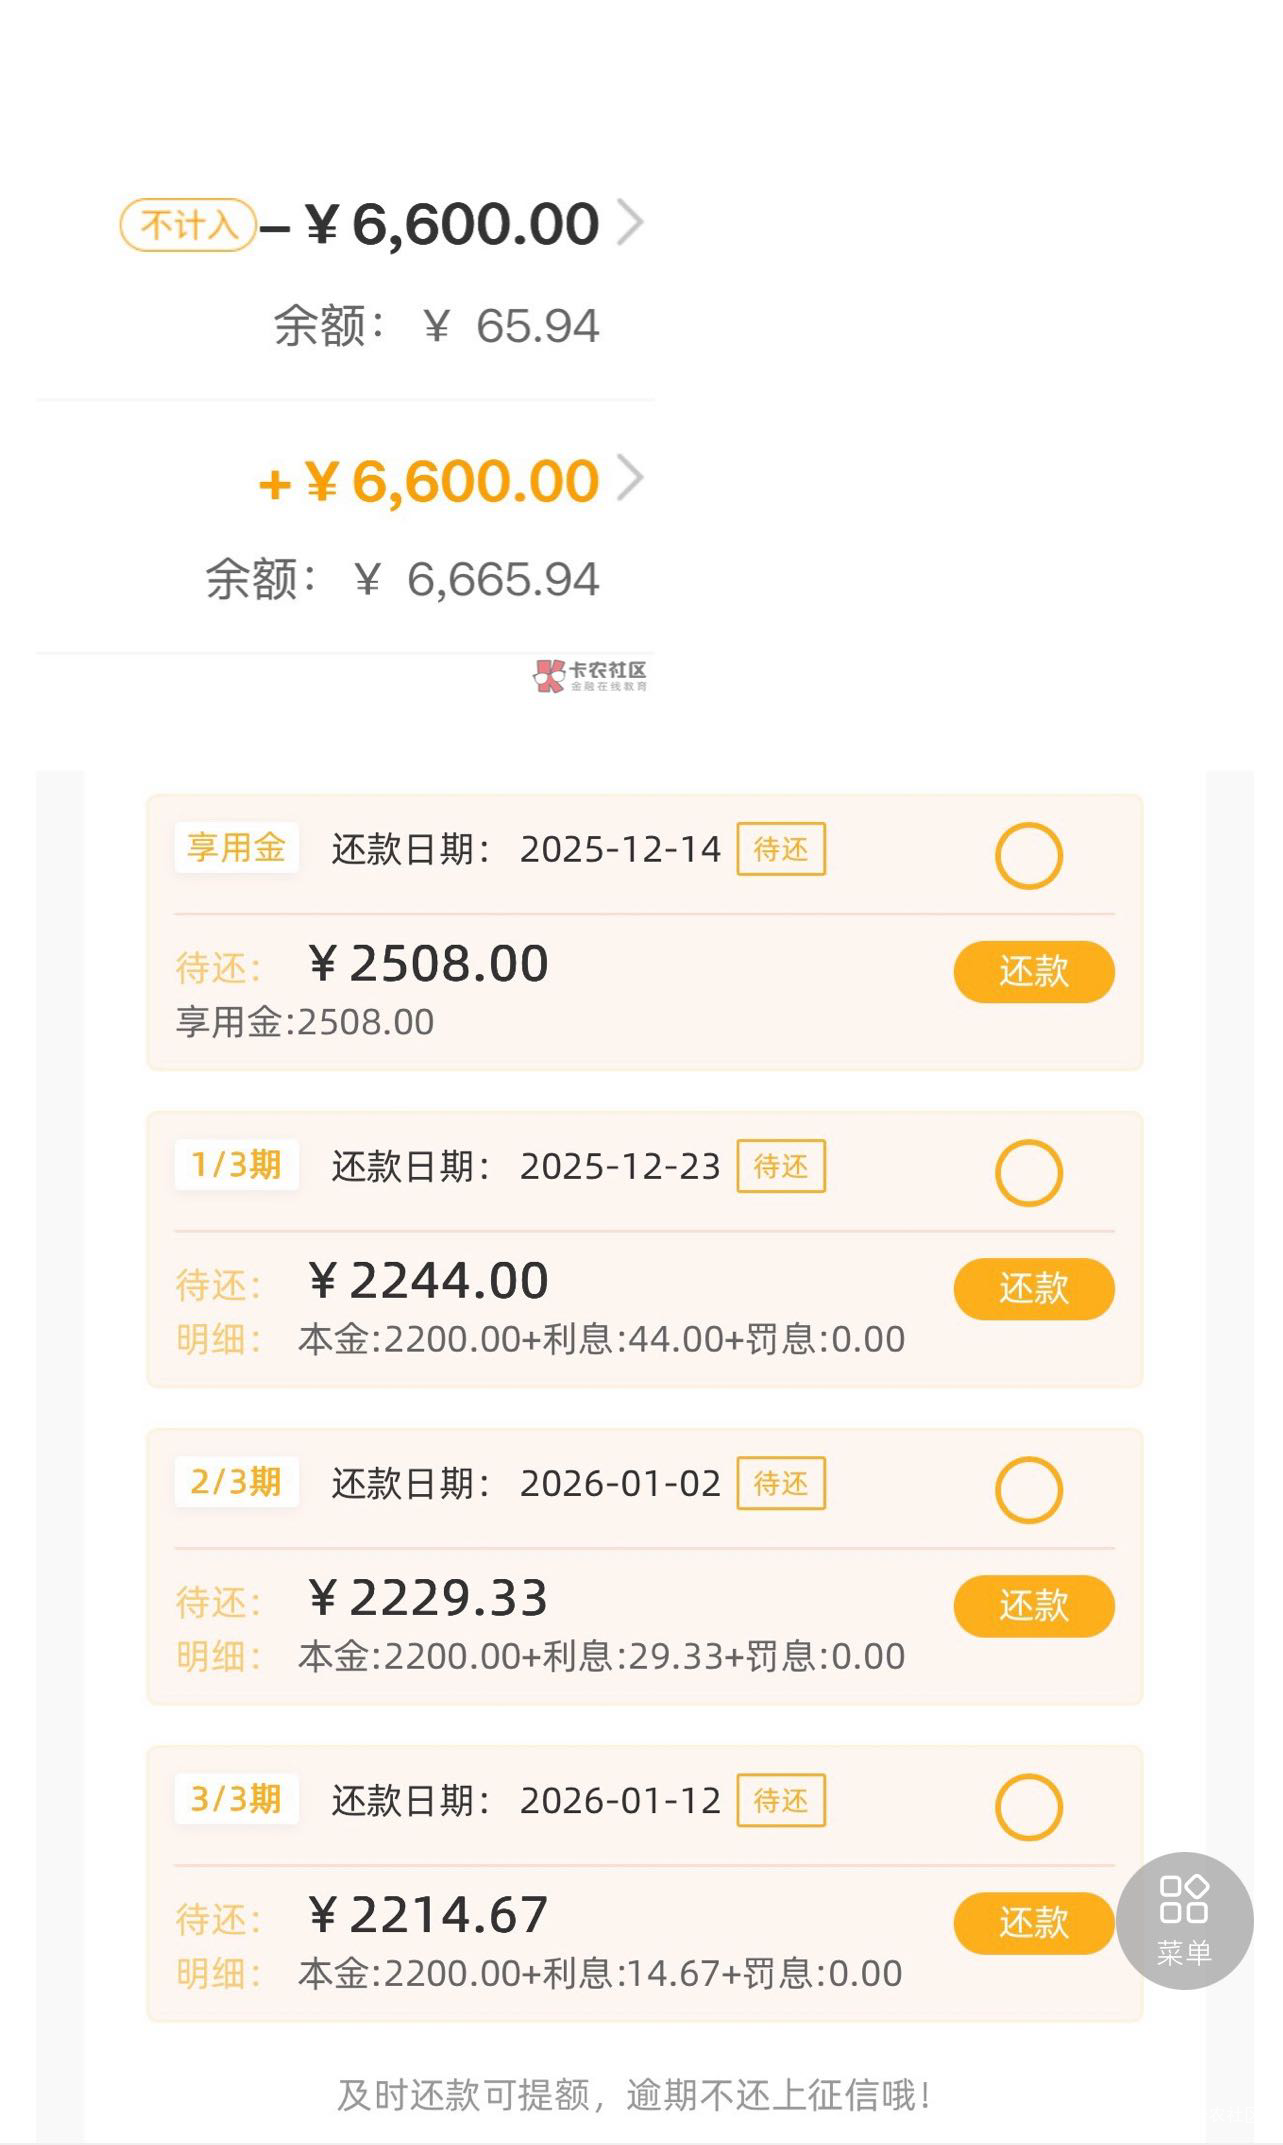Click the 不计入 tag badge
The image size is (1283, 2145).
coord(188,225)
